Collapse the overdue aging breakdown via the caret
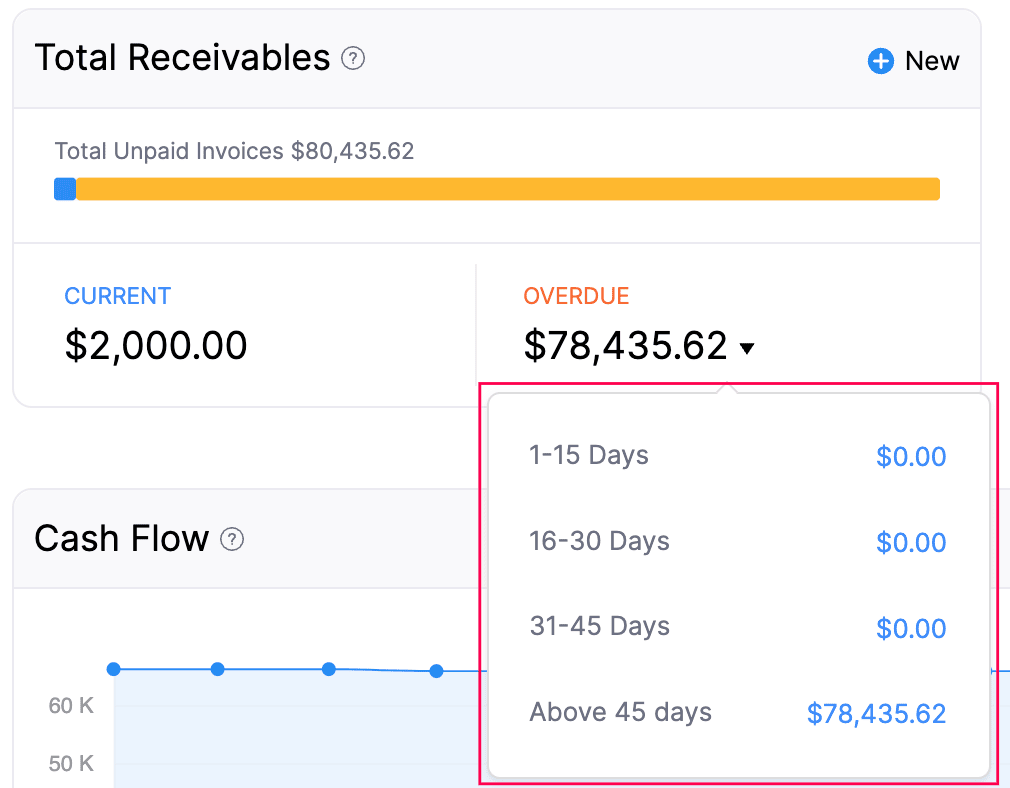 click(x=749, y=349)
